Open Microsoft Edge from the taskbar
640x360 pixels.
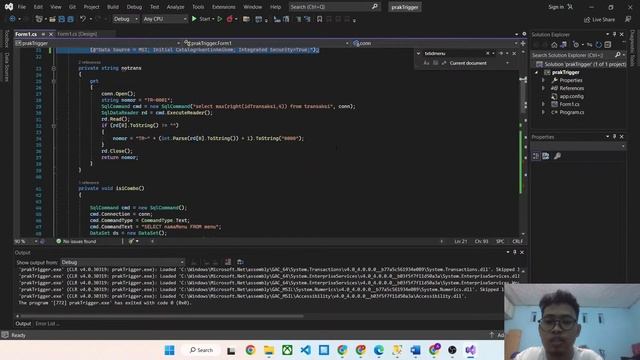(x=379, y=350)
